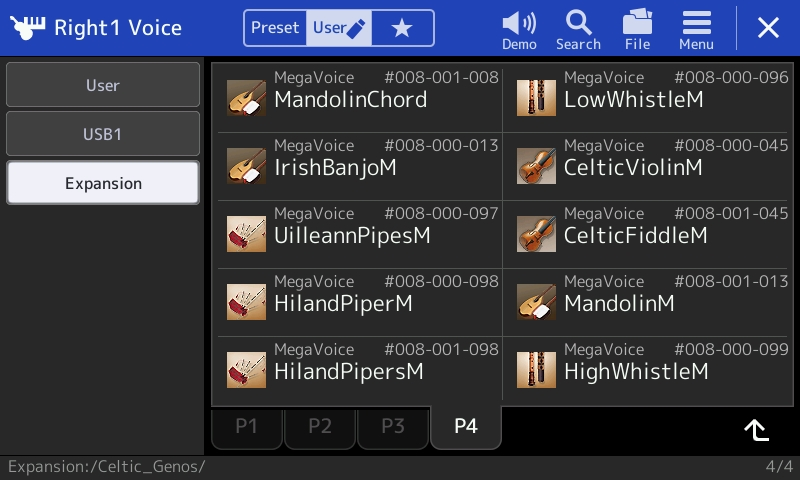Select the LowWhistleM whistle icon
Image resolution: width=800 pixels, height=480 pixels.
[x=536, y=98]
